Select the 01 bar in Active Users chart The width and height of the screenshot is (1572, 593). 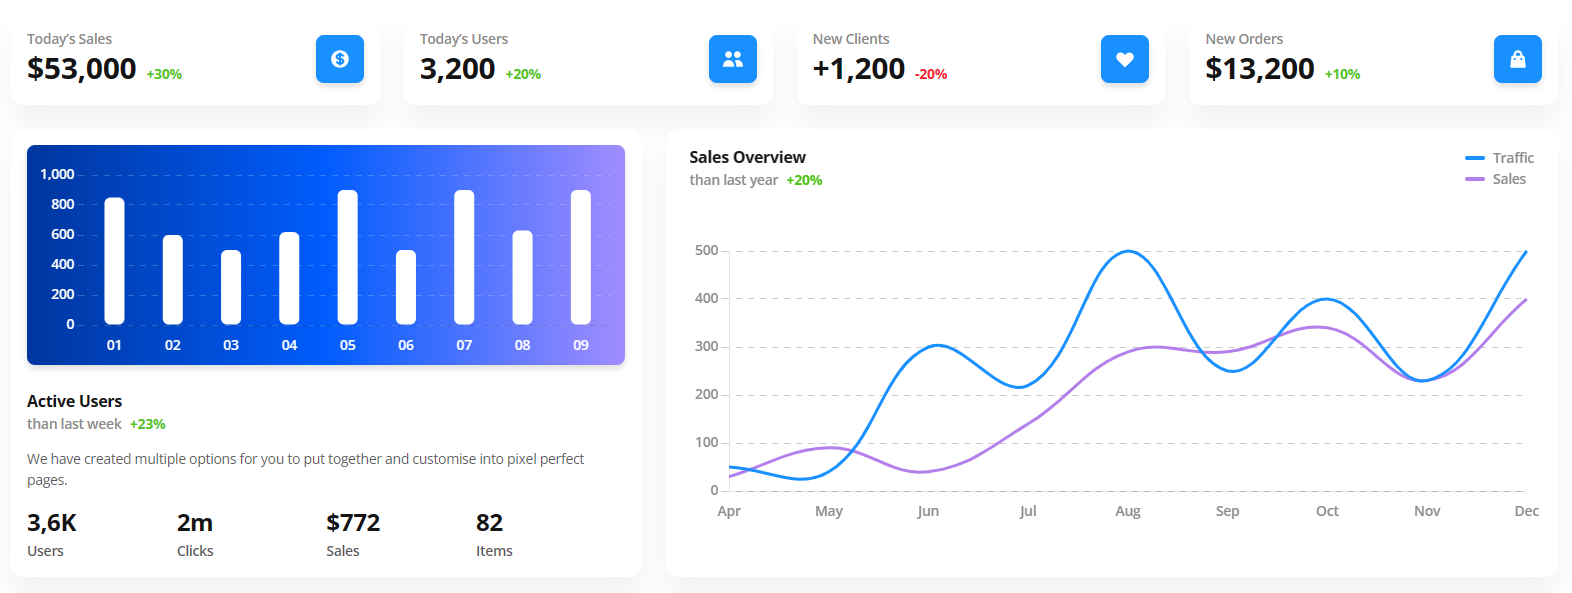115,260
